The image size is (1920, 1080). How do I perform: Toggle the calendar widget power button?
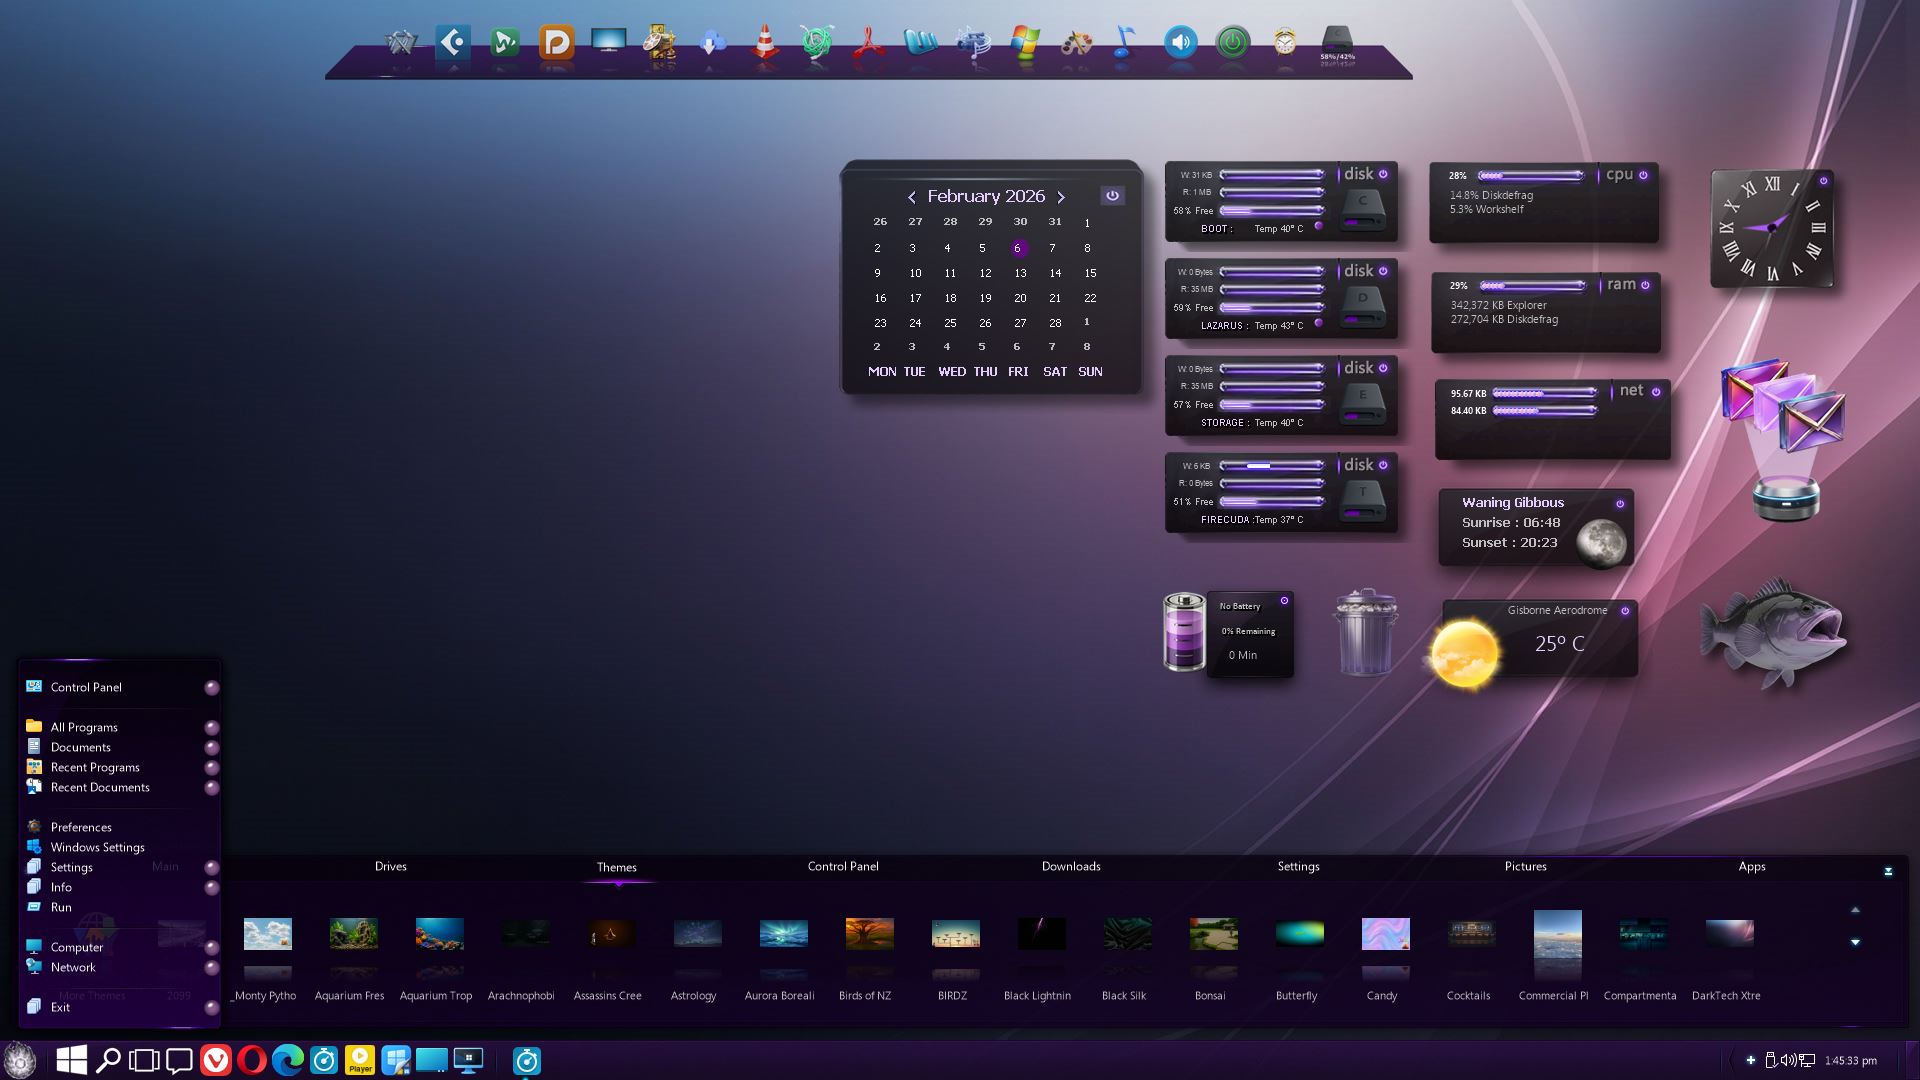click(1112, 196)
